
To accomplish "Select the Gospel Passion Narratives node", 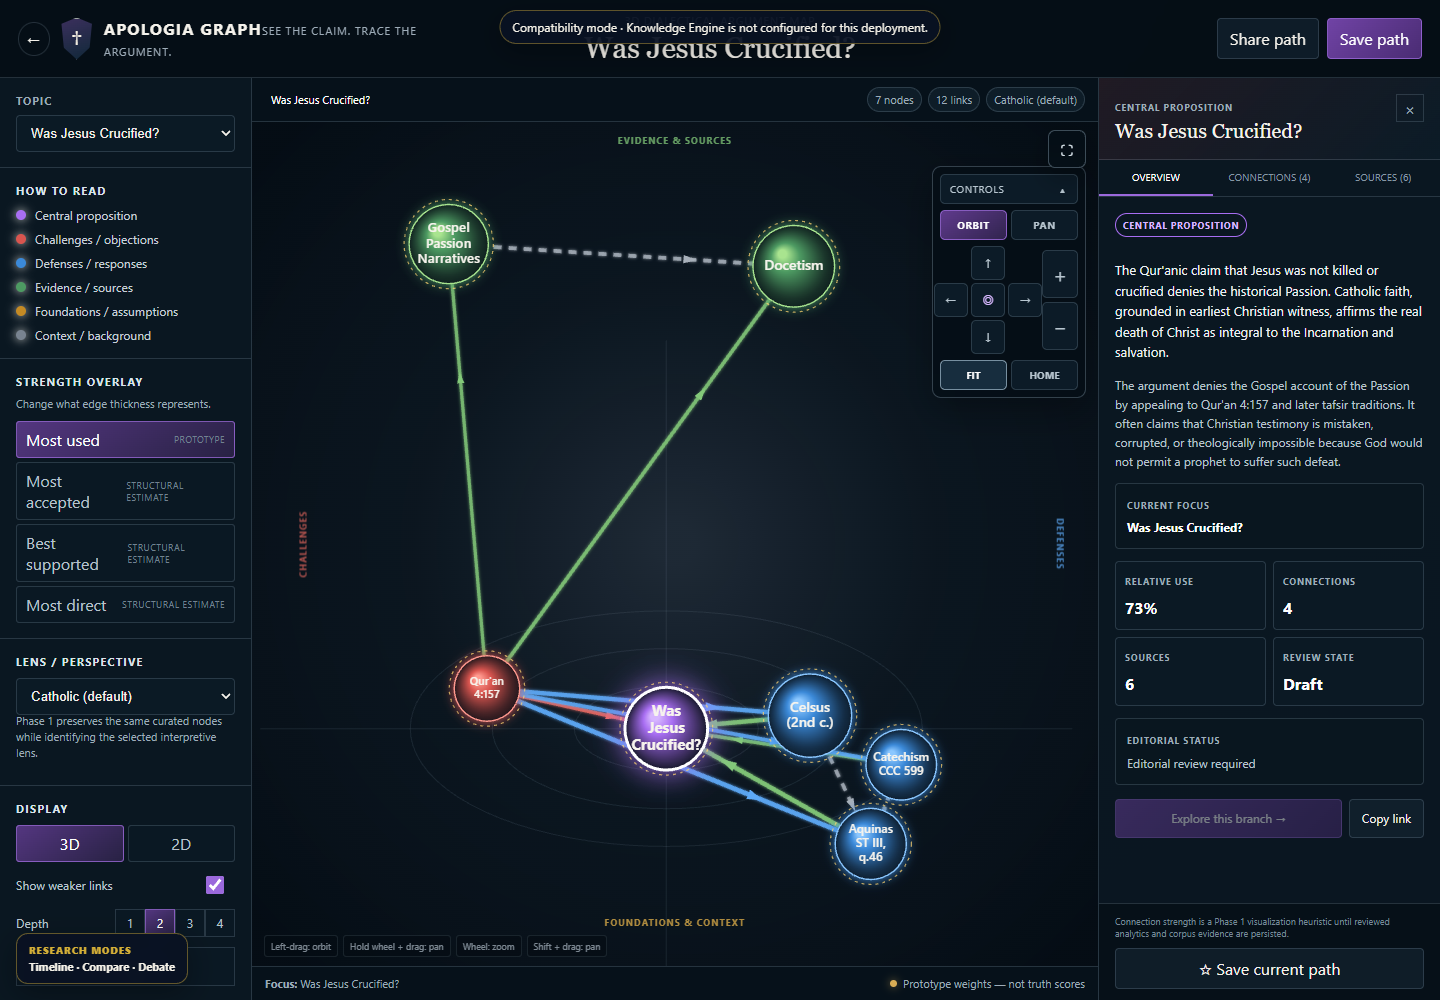I will pyautogui.click(x=449, y=243).
